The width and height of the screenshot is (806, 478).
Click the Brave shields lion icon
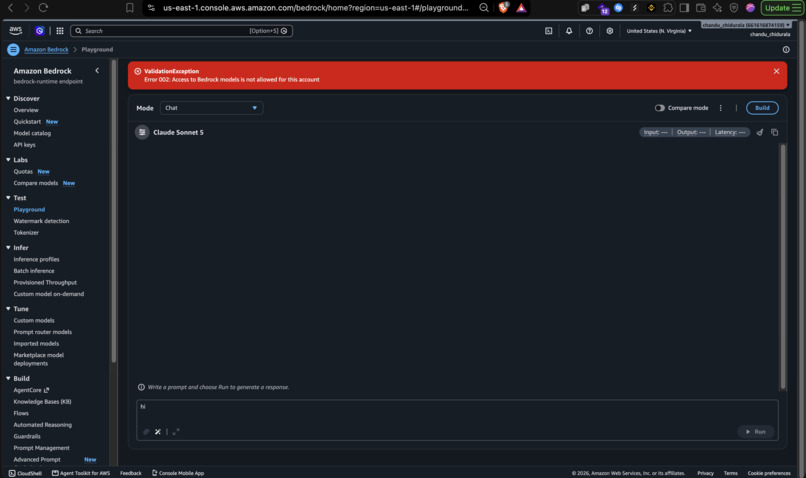pyautogui.click(x=504, y=8)
